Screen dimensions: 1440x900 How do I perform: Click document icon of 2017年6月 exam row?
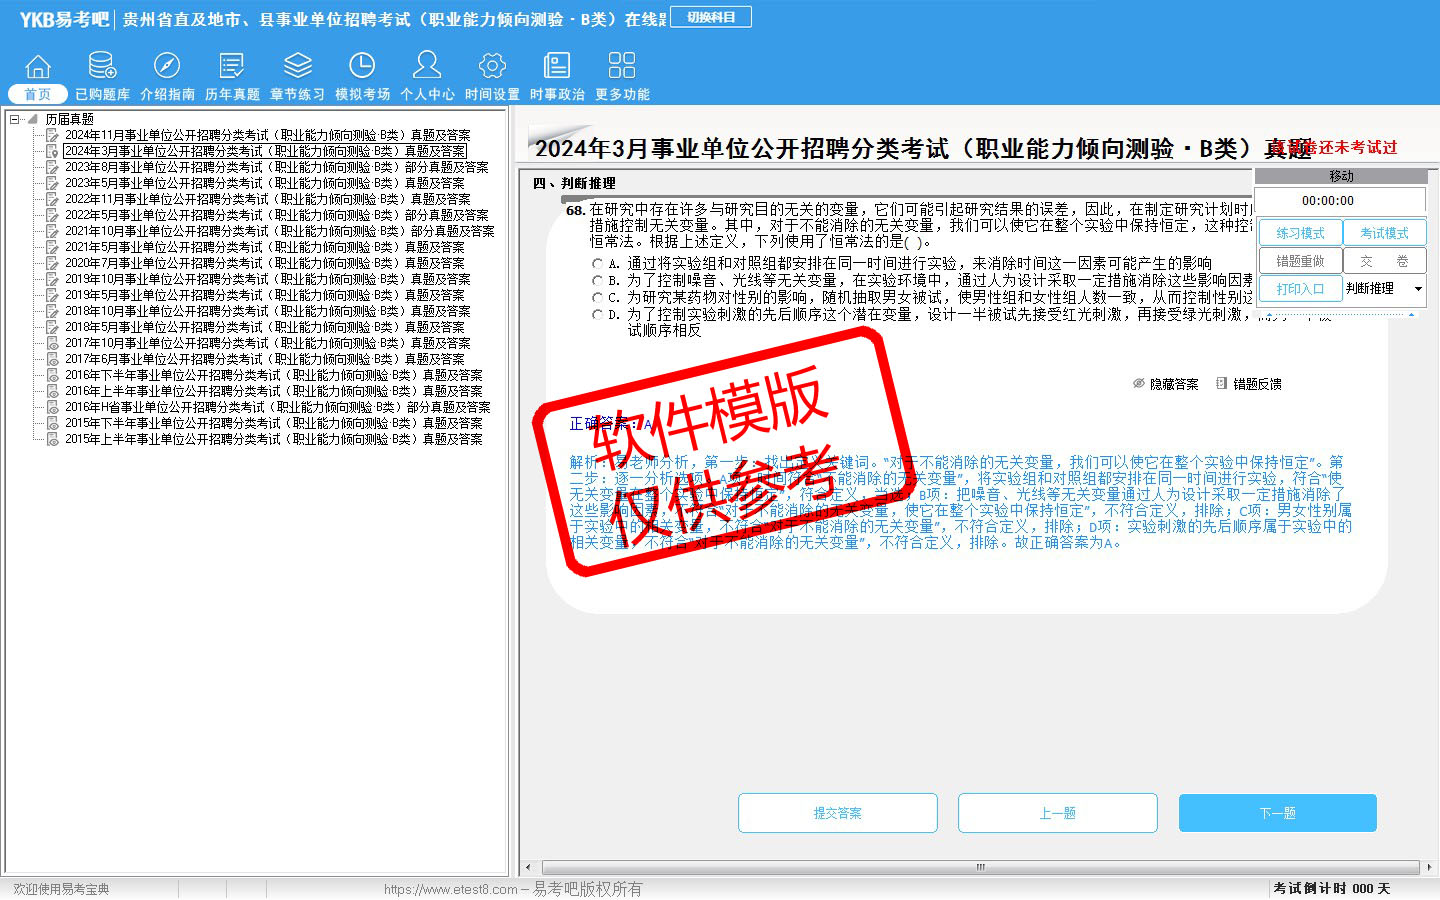tap(52, 359)
